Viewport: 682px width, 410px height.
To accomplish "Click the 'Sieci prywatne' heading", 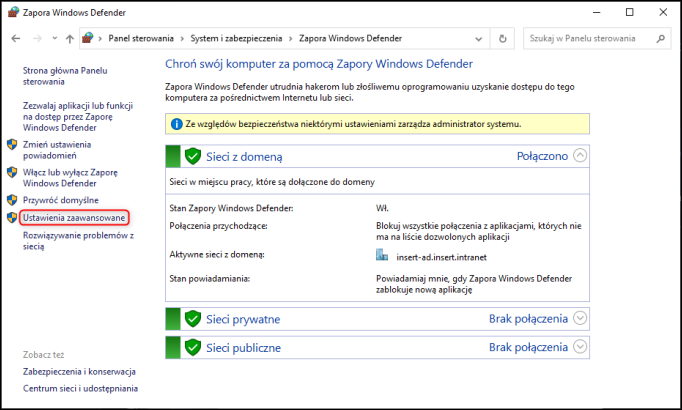I will pos(243,319).
